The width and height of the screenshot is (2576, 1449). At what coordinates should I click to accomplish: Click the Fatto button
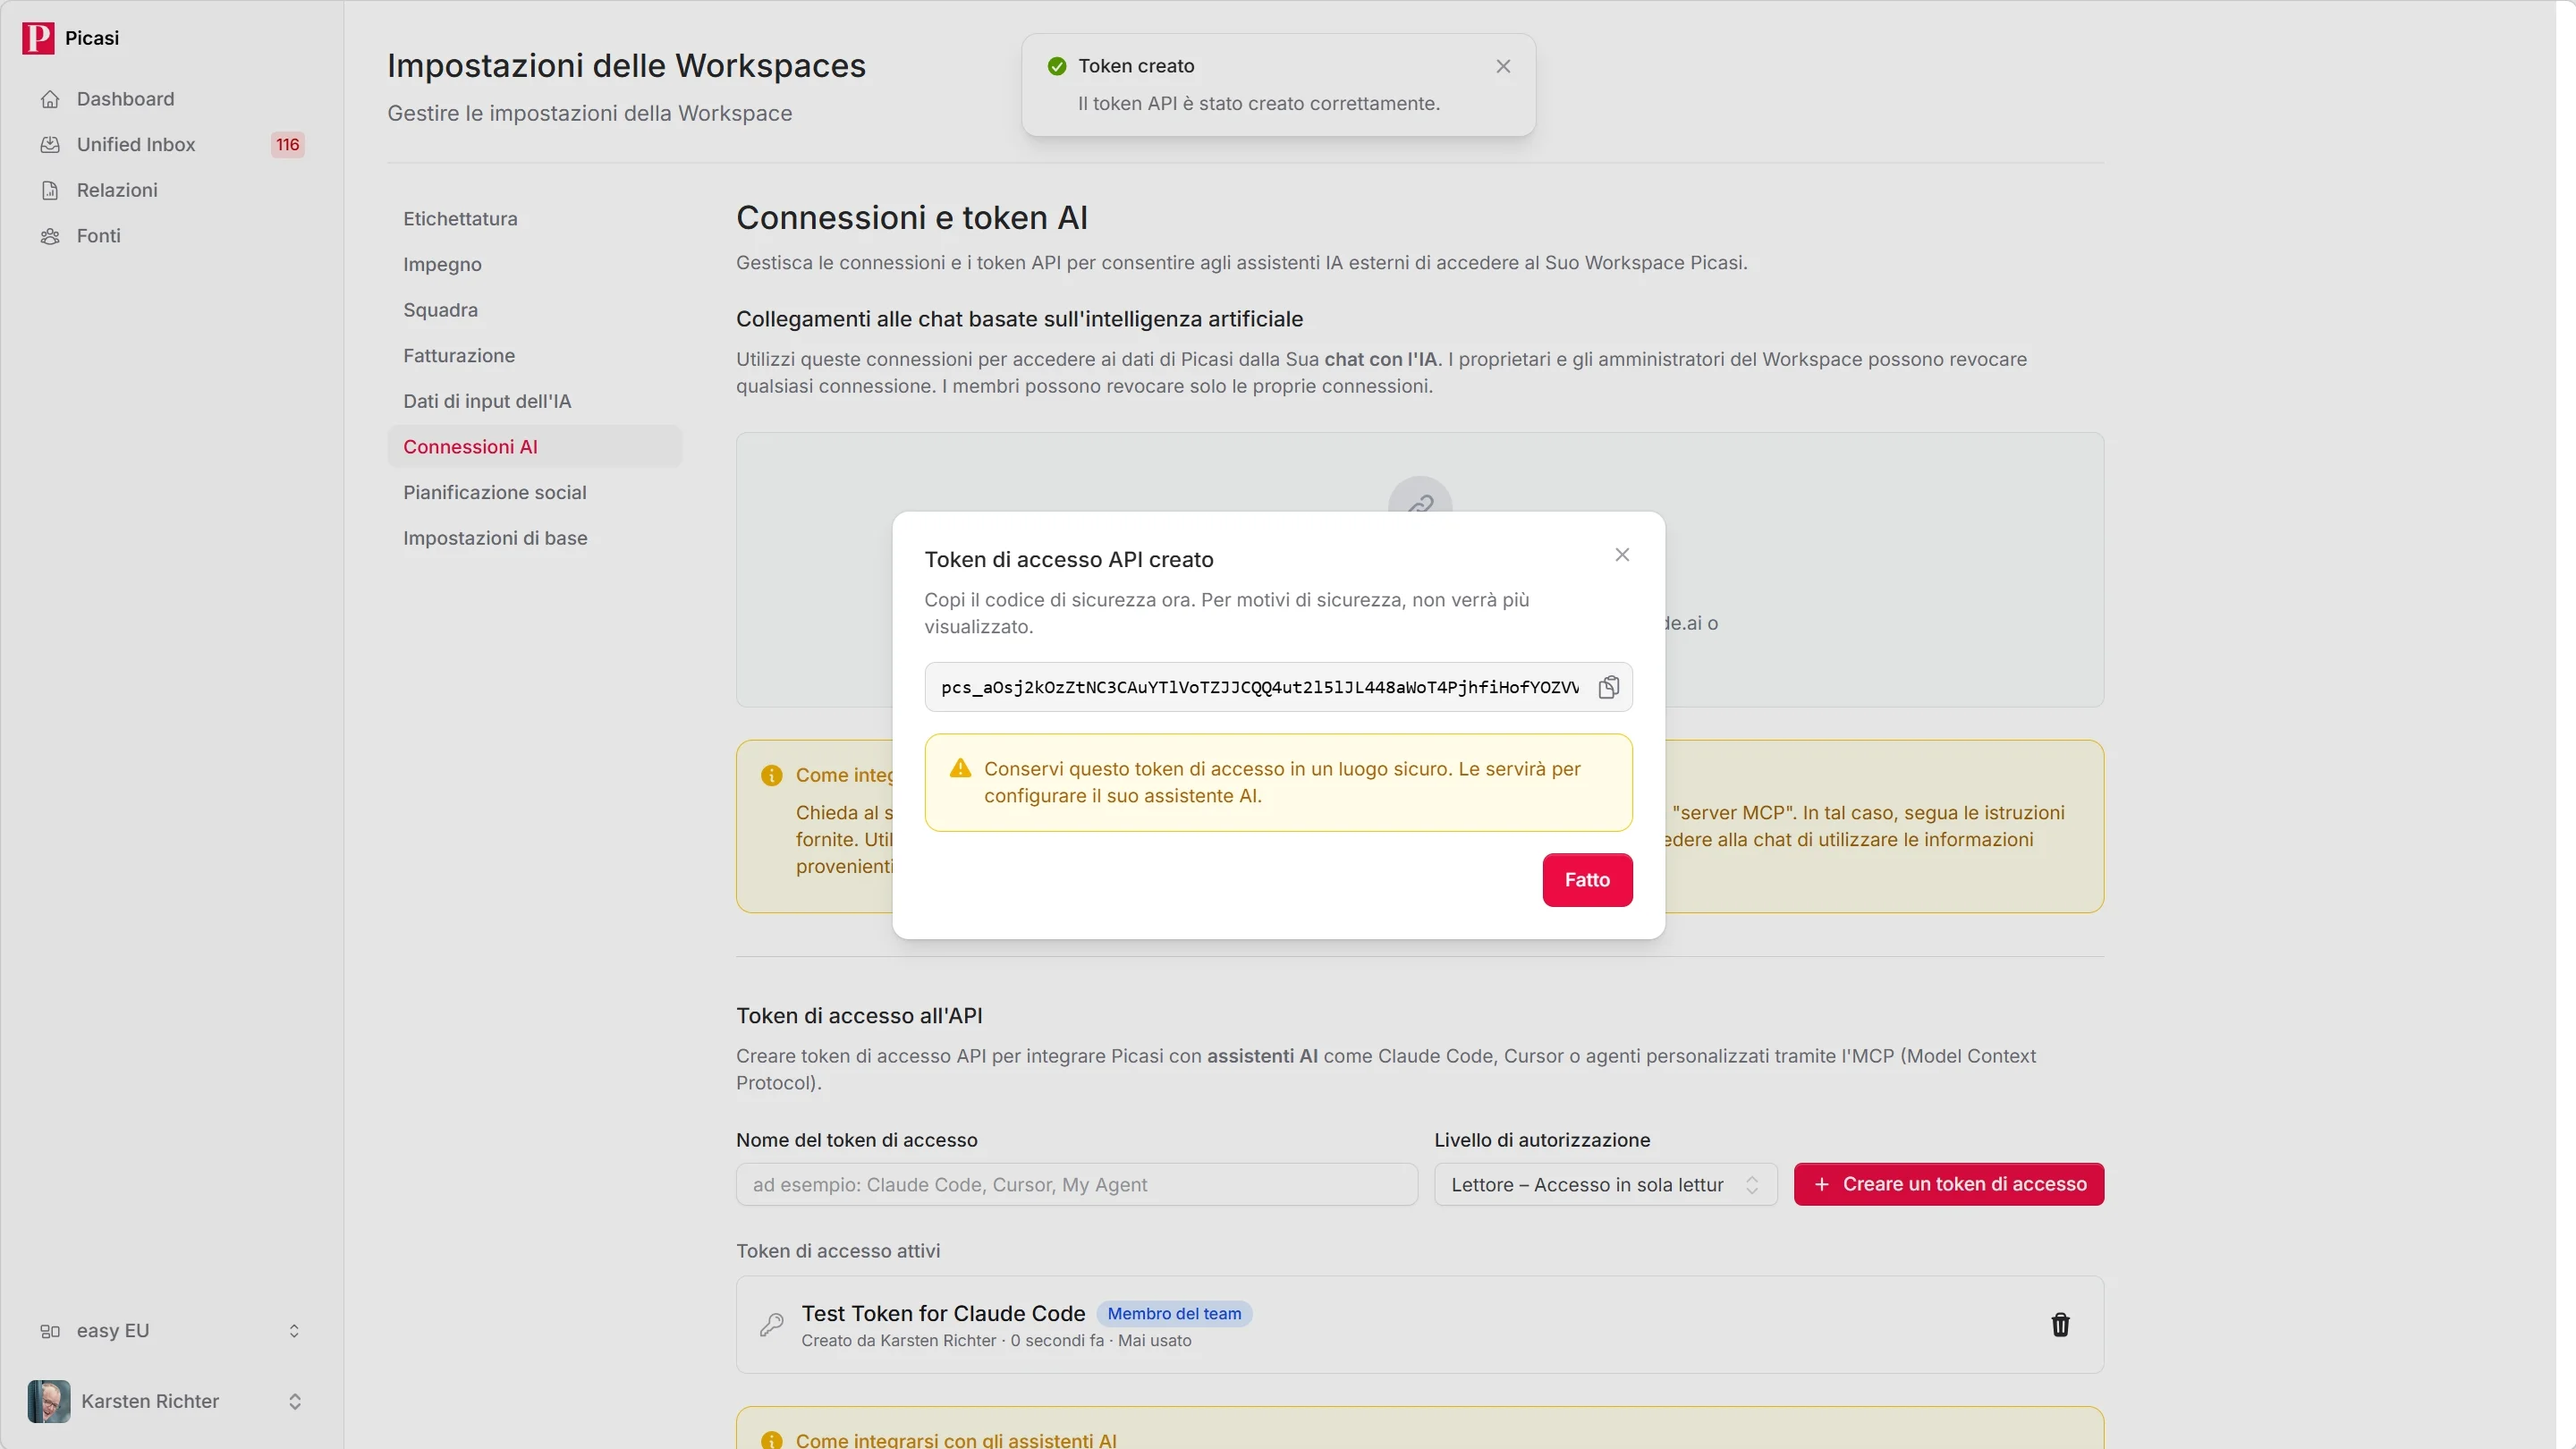pos(1587,880)
